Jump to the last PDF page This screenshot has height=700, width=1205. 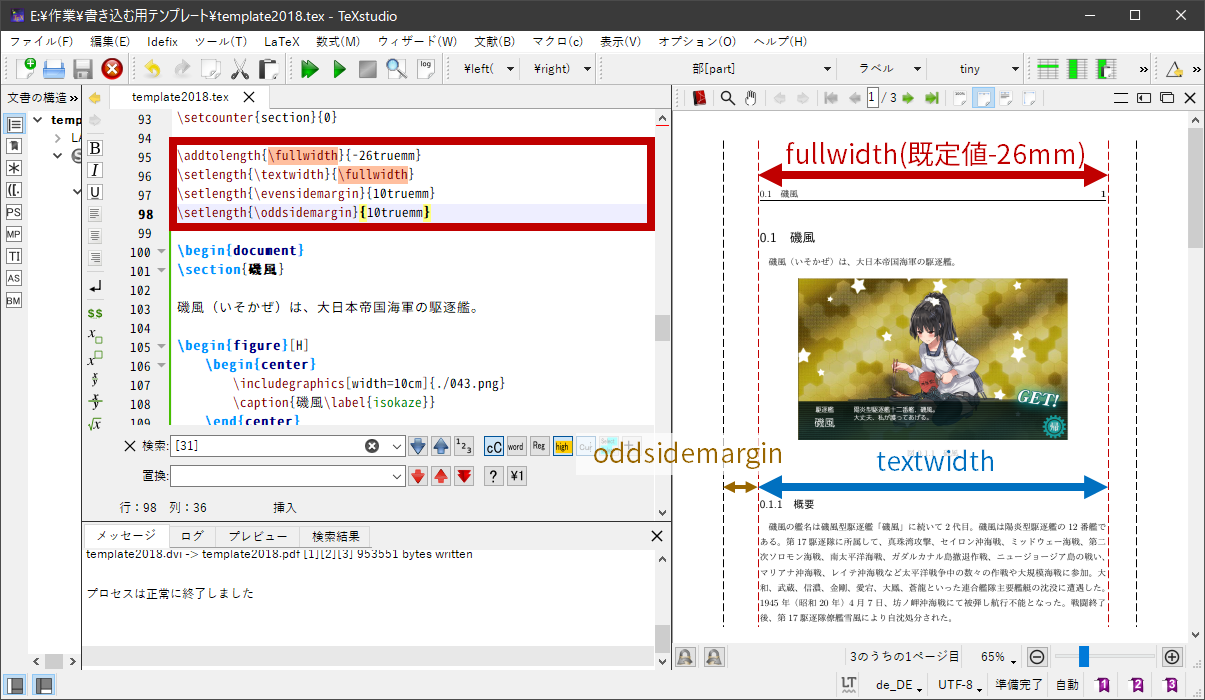click(x=932, y=98)
